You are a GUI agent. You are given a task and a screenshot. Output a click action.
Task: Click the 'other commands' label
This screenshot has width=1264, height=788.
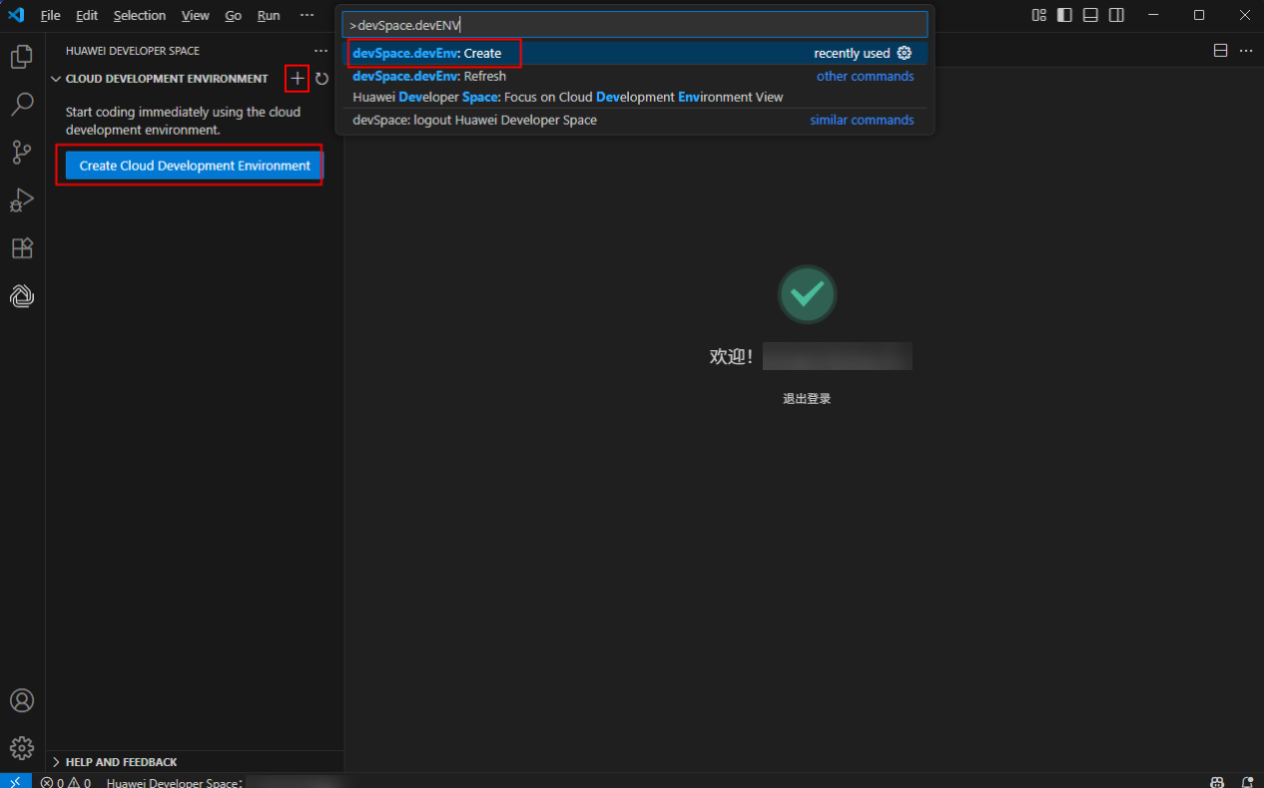[865, 76]
